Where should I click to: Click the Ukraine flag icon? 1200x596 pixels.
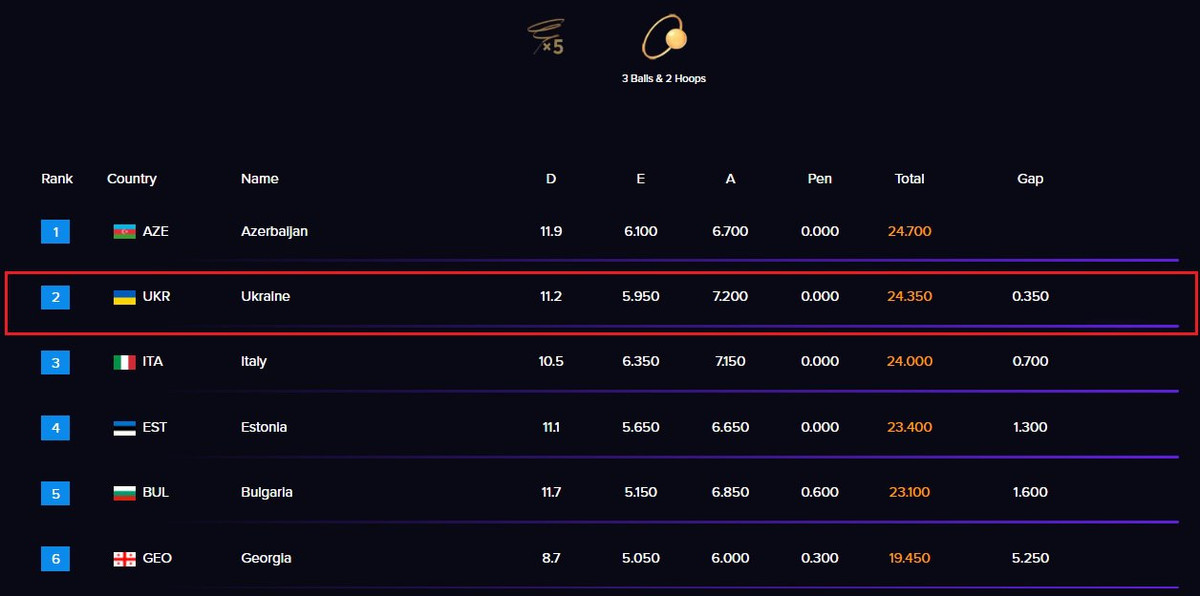click(x=124, y=297)
